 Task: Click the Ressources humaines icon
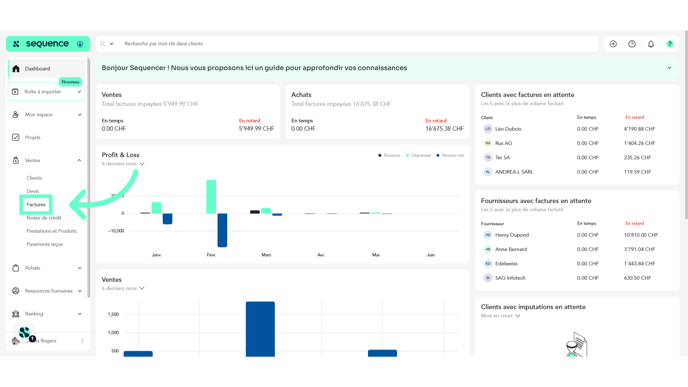15,291
